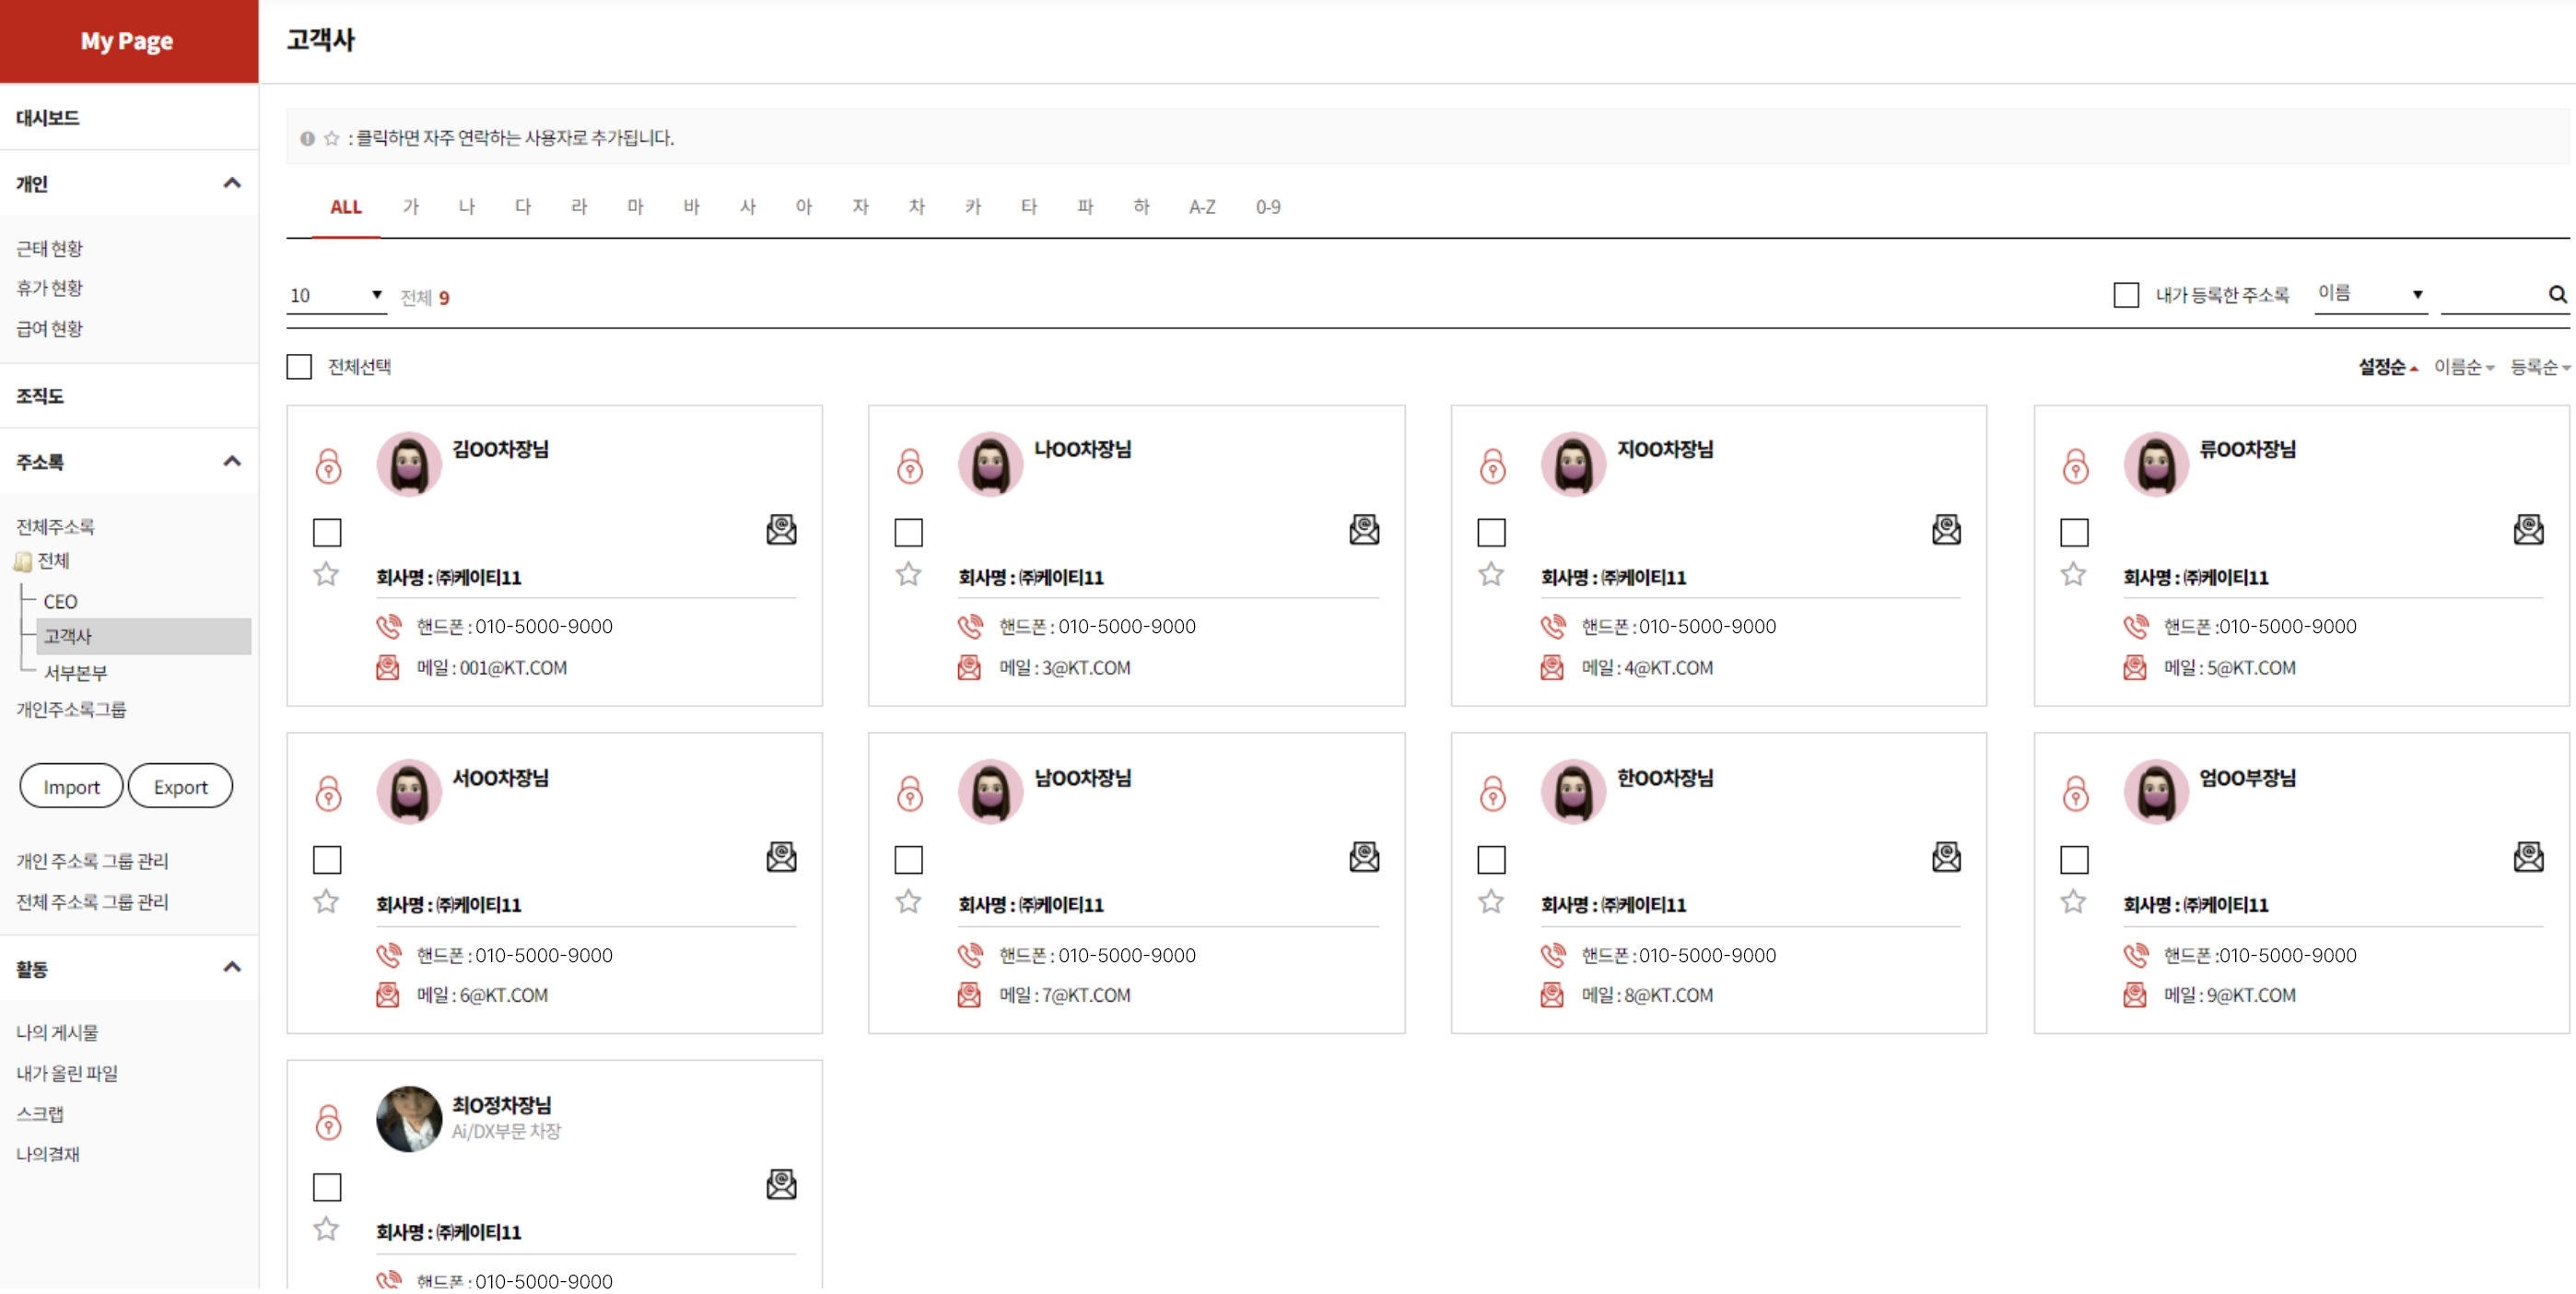
Task: Open 최O정차장님 profile photo
Action: tap(409, 1121)
